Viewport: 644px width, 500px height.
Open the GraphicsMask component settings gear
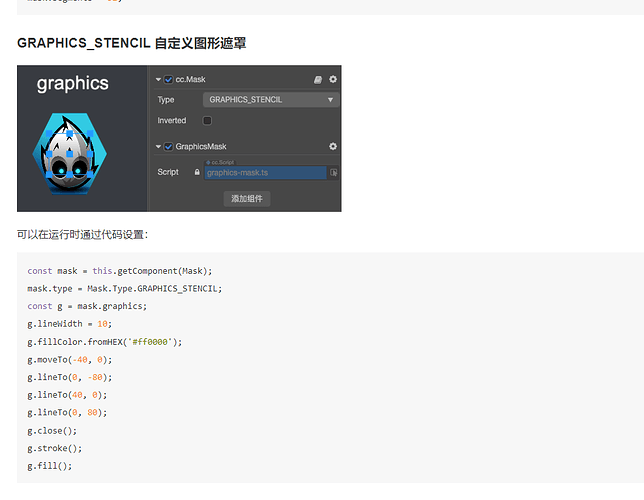pos(333,146)
